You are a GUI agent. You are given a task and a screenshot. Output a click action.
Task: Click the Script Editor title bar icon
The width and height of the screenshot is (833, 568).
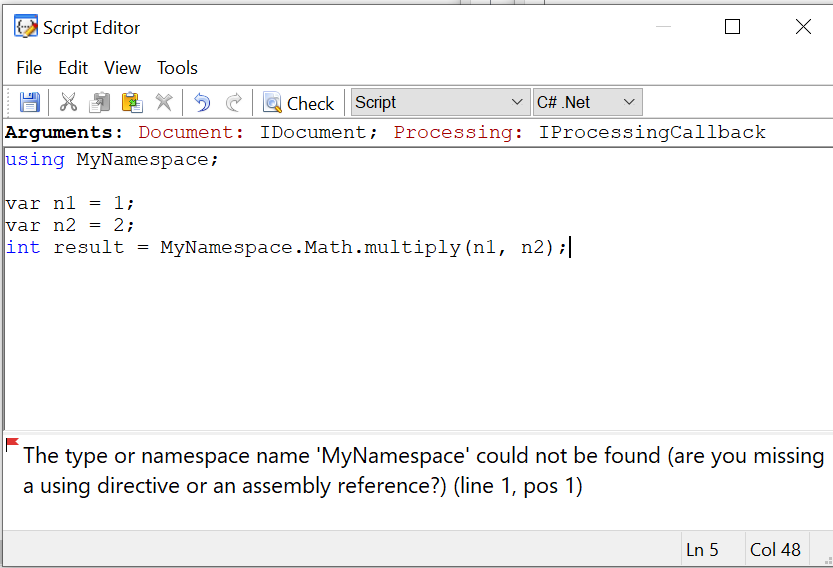click(26, 27)
